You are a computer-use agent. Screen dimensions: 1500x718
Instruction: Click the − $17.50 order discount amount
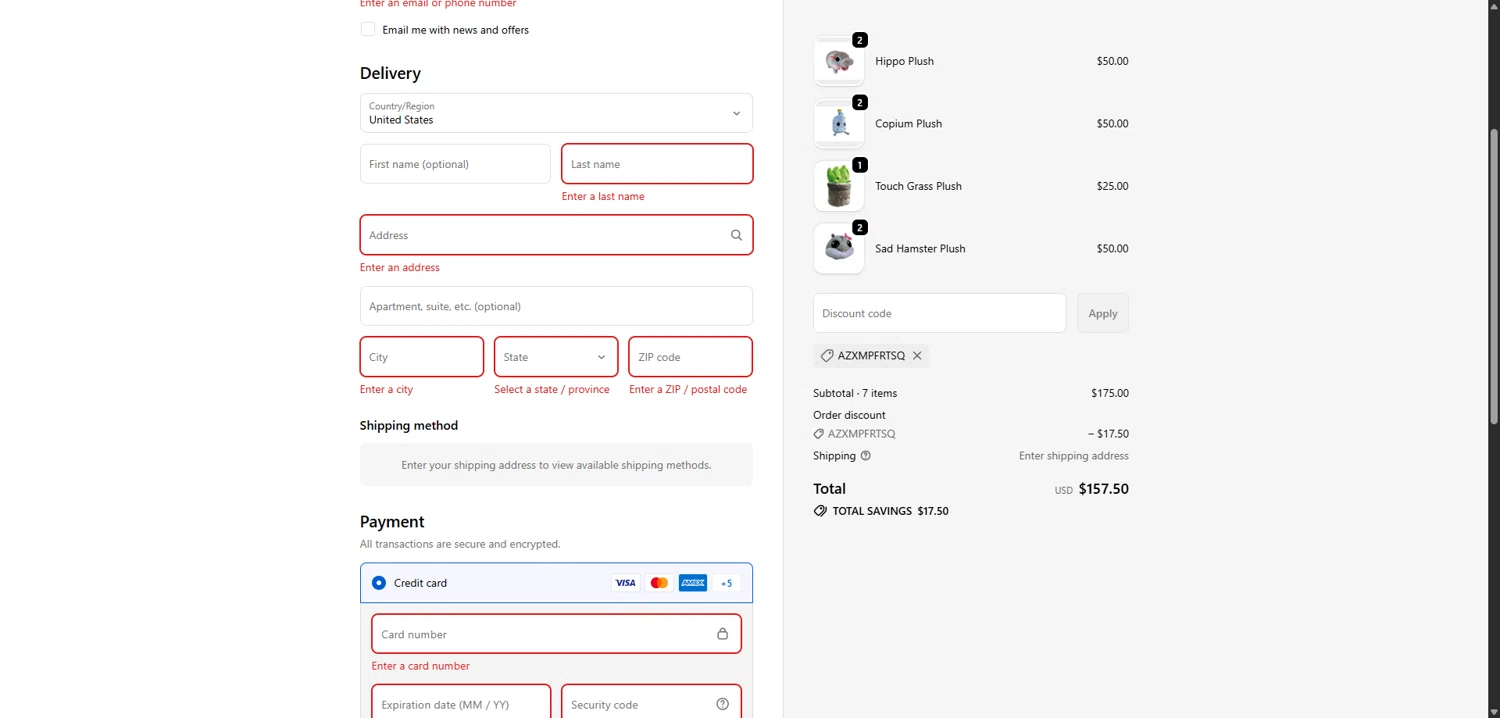(1108, 434)
